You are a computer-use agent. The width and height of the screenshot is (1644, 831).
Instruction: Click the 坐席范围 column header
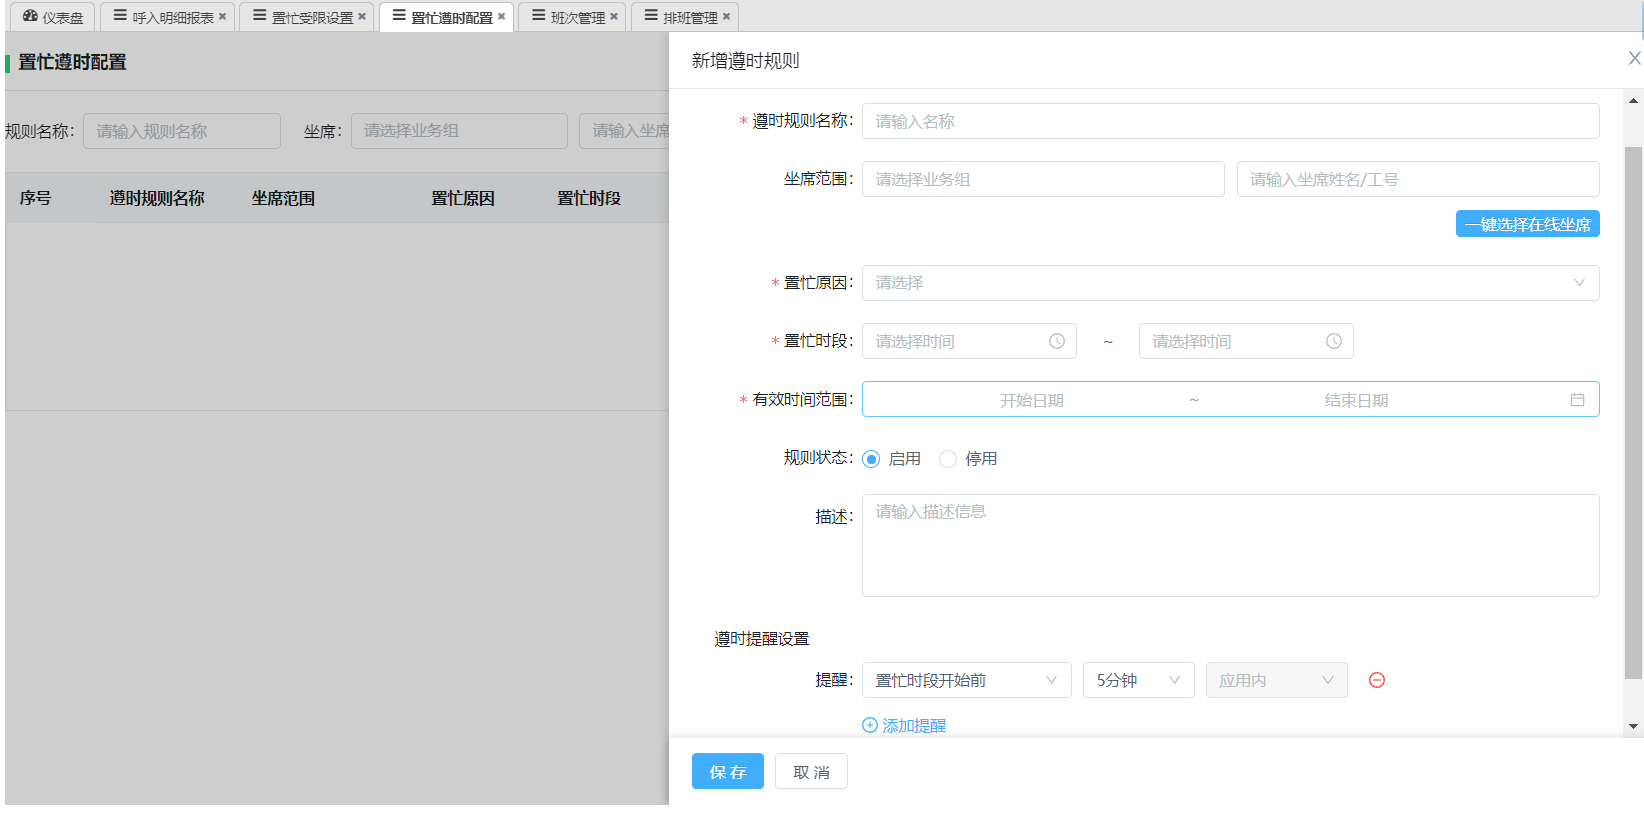pyautogui.click(x=283, y=198)
